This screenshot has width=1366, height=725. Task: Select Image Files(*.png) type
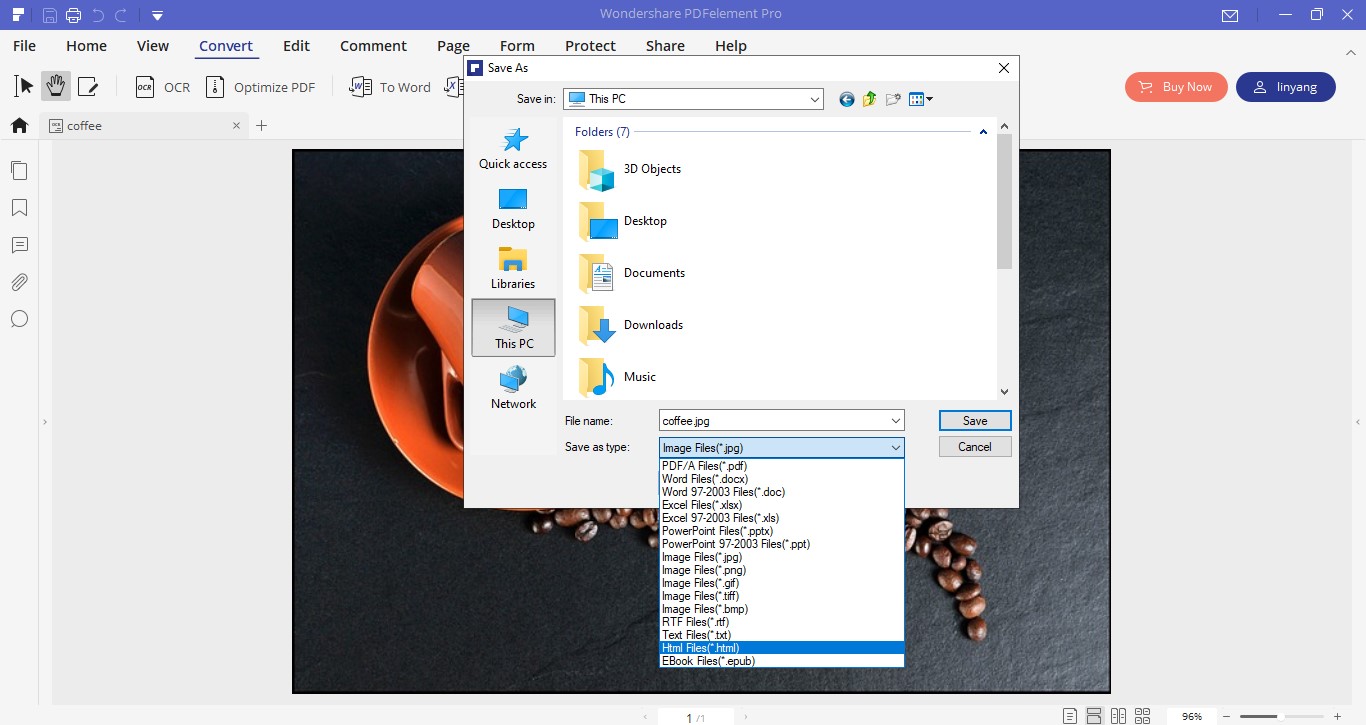[782, 570]
